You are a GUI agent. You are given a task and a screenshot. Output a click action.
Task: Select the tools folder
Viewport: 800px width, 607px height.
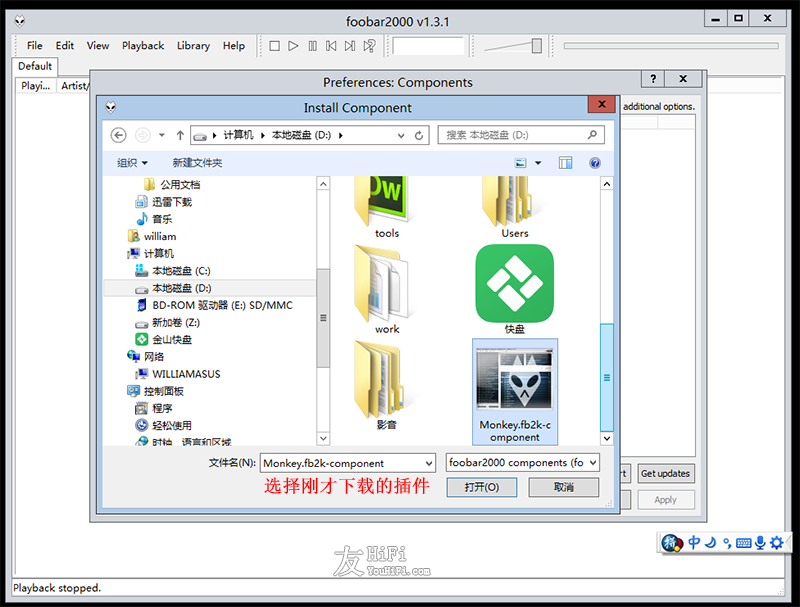(x=387, y=208)
